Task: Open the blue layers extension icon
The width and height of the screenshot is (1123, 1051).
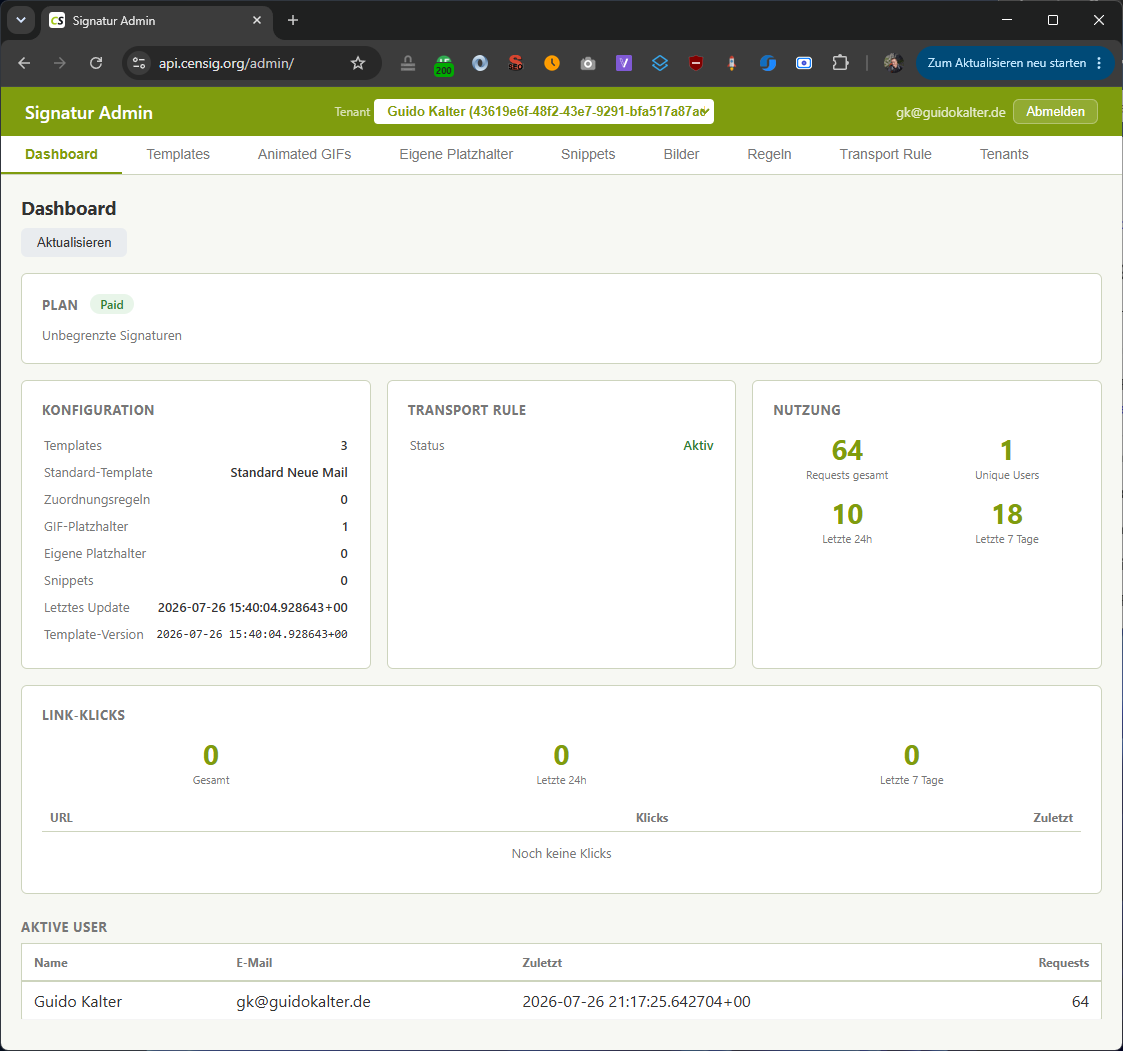Action: (660, 63)
